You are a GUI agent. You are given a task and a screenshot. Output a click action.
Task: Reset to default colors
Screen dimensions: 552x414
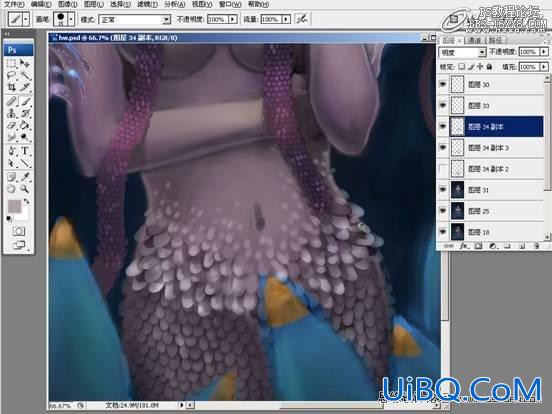coord(9,219)
